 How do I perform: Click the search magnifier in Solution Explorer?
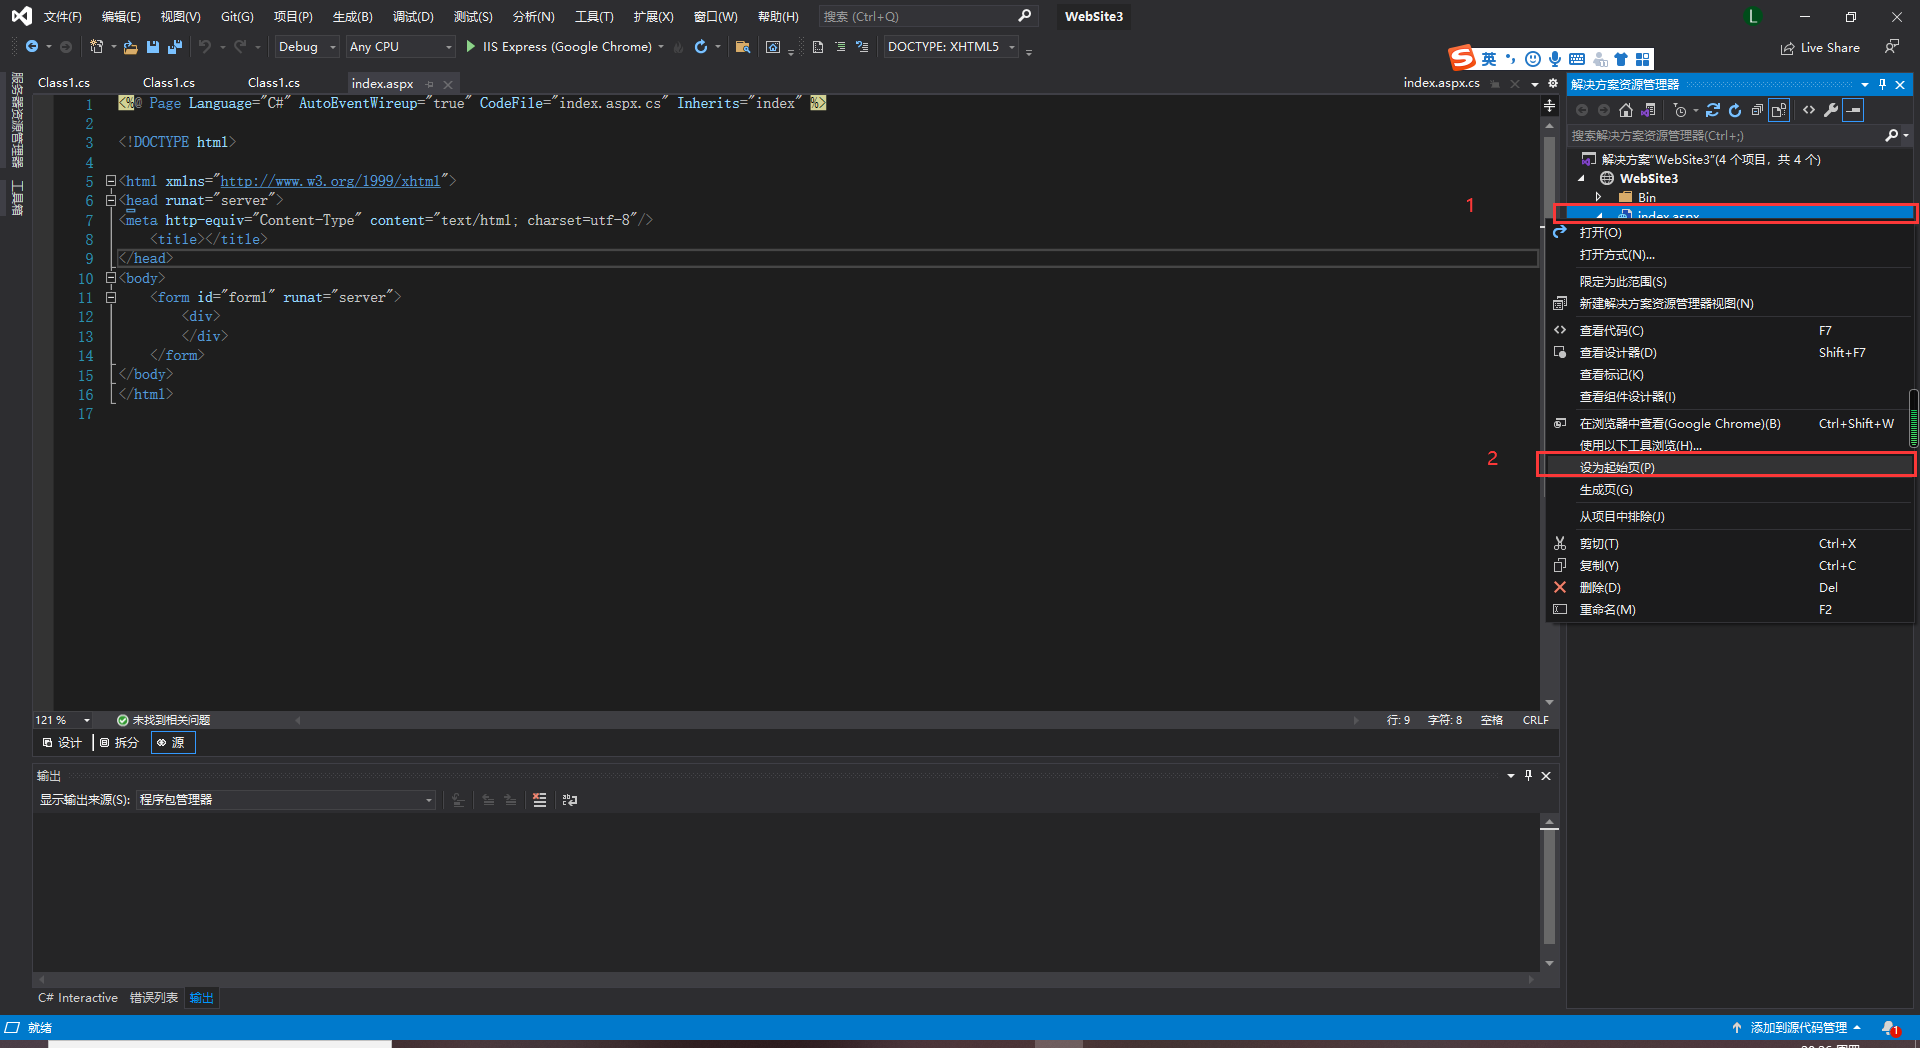(1892, 135)
